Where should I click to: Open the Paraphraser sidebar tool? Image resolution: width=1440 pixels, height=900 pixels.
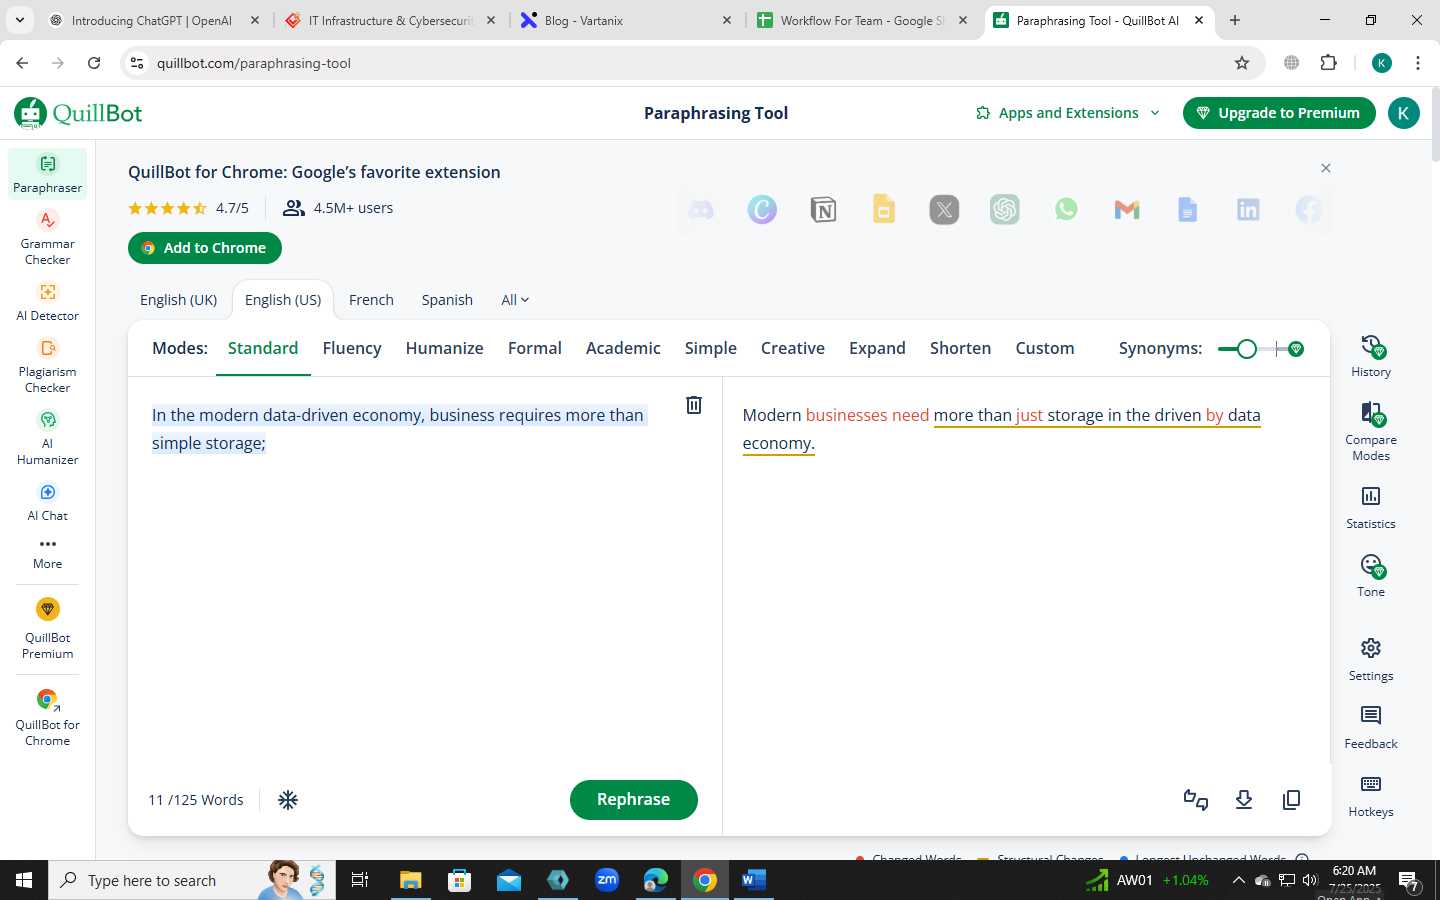47,174
